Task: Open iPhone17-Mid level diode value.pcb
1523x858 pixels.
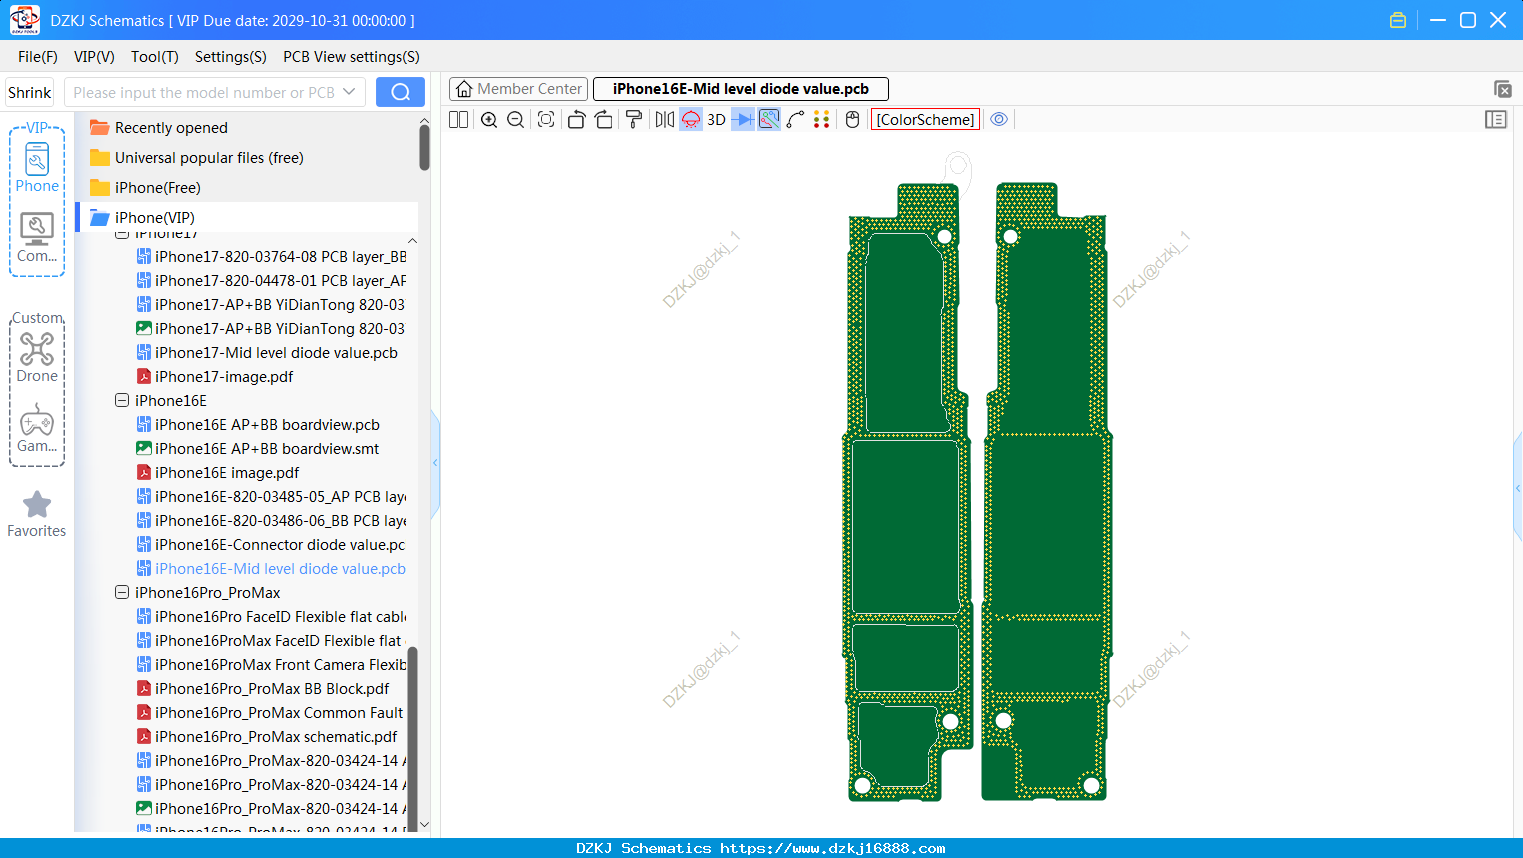Action: 276,353
